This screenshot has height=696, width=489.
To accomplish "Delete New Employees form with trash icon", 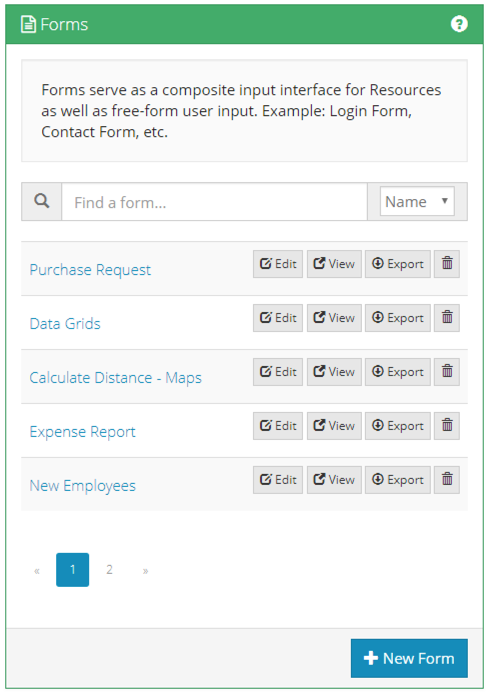I will coord(447,479).
